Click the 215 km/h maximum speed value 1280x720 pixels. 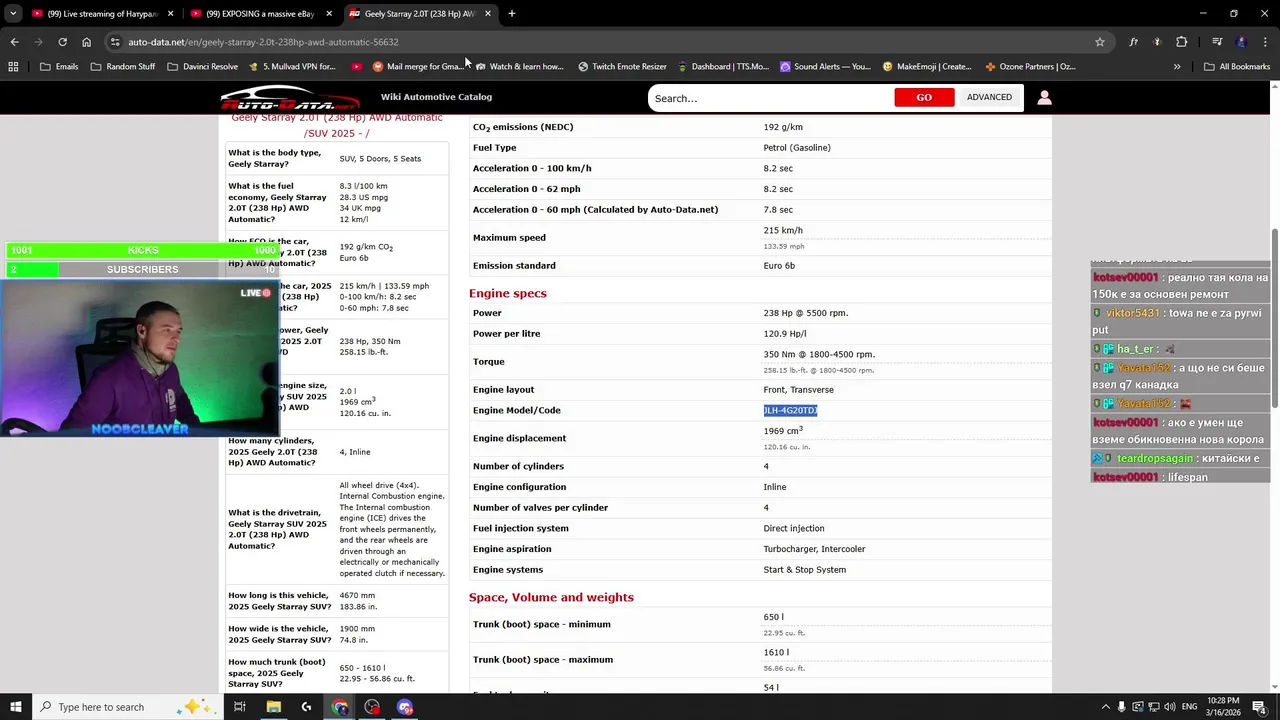click(x=783, y=231)
